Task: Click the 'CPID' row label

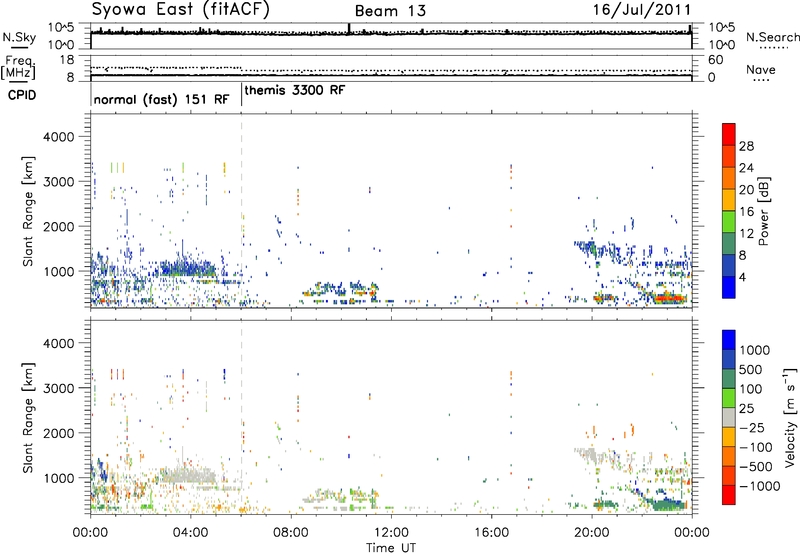Action: point(22,95)
